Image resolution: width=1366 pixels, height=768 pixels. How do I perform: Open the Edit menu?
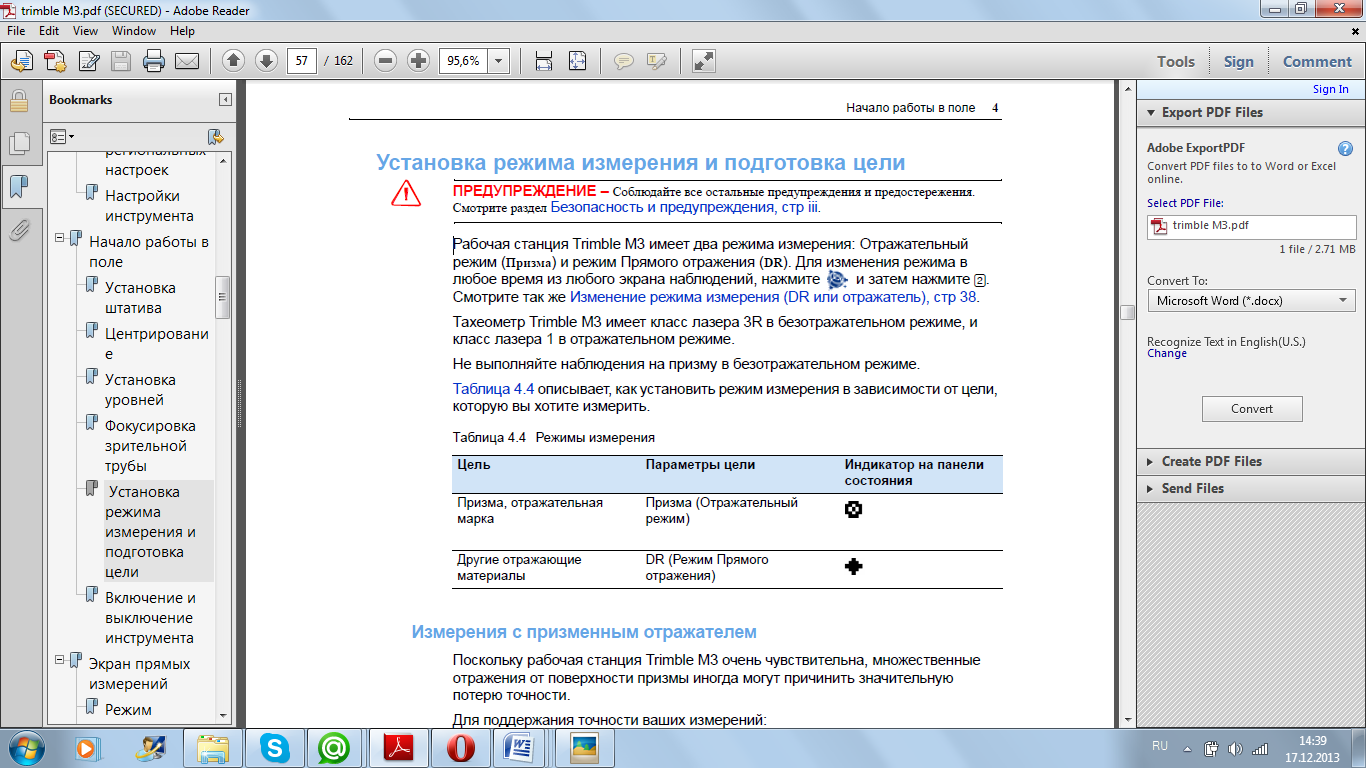(48, 31)
